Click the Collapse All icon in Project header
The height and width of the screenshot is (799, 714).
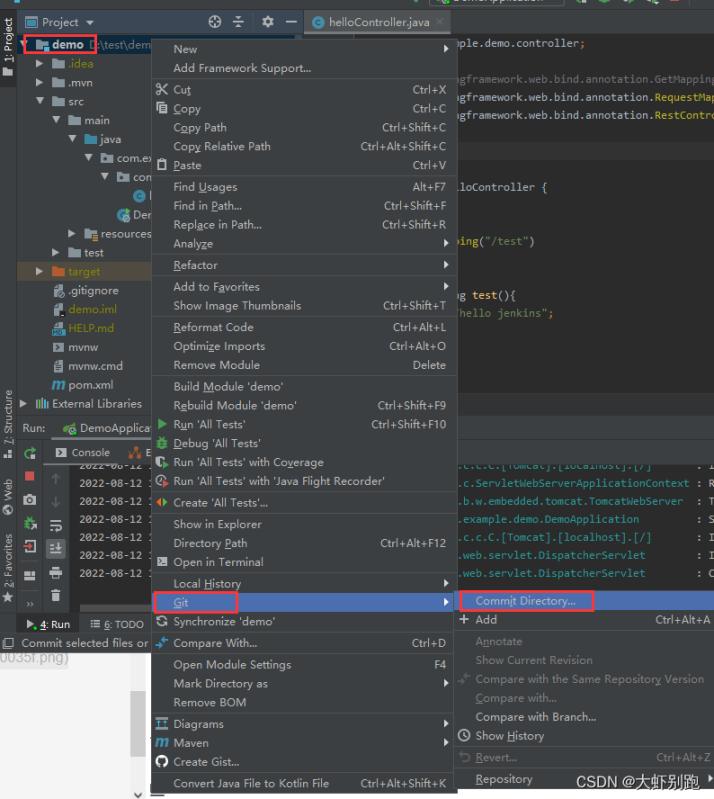coord(239,21)
